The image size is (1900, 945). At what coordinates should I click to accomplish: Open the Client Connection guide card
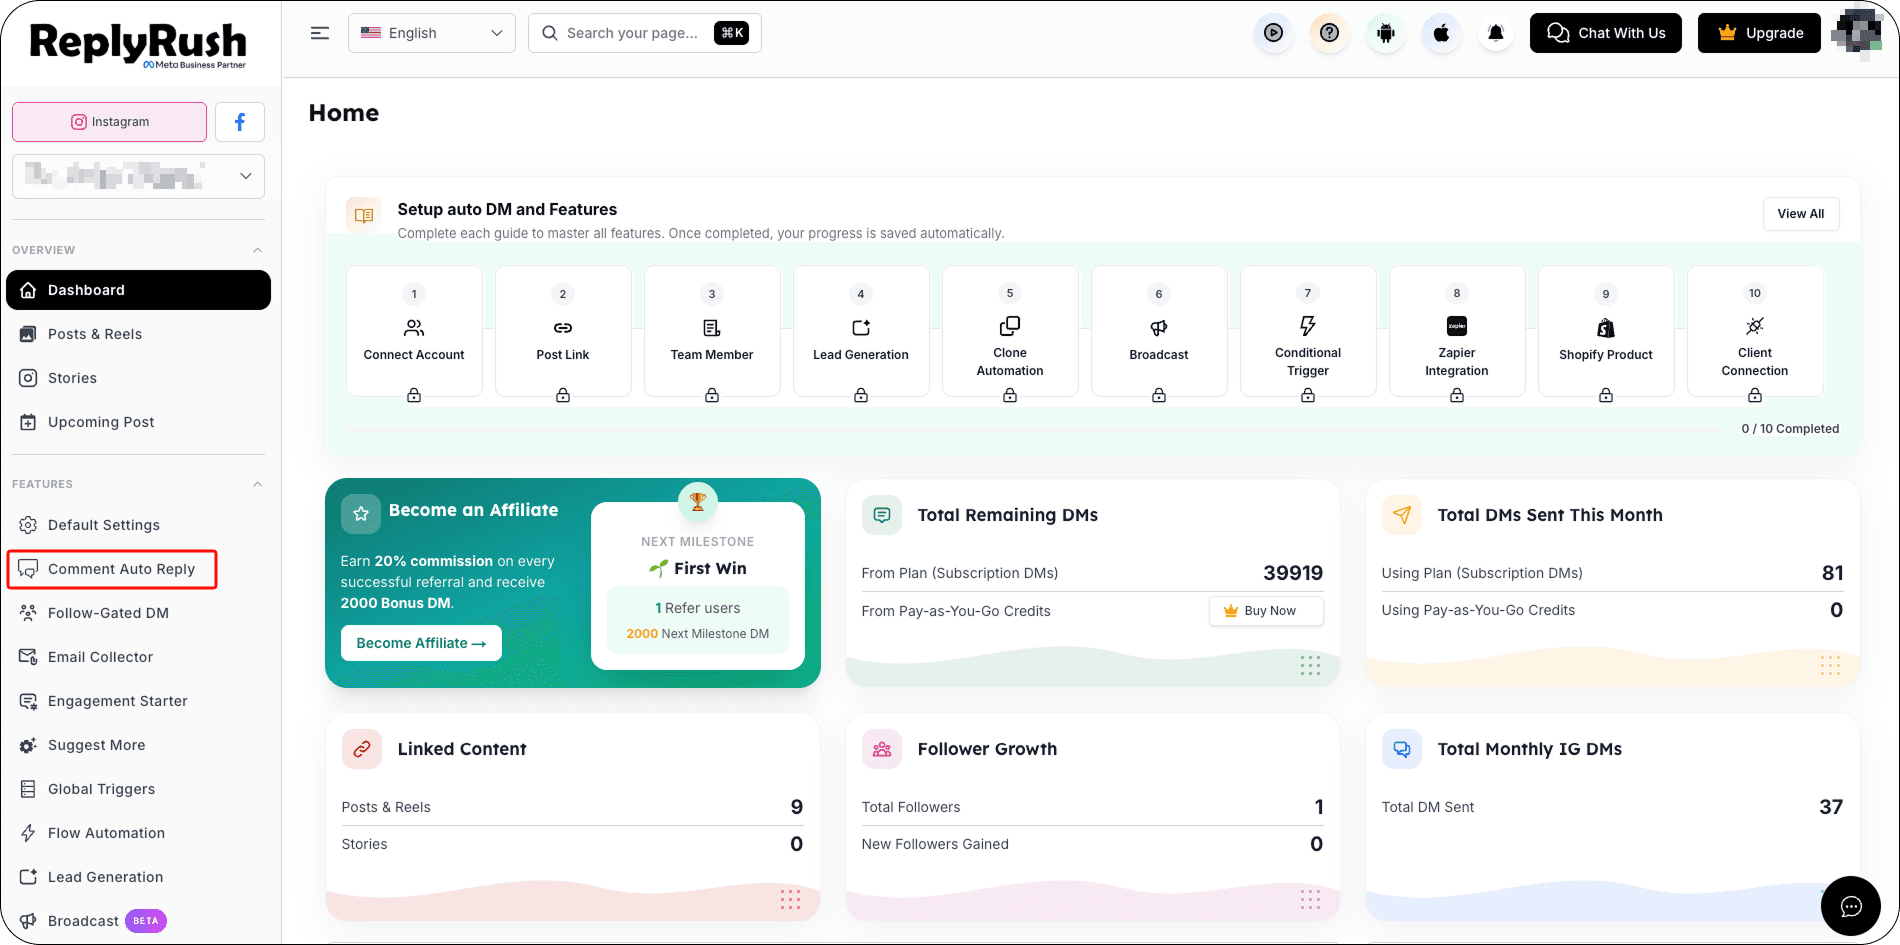tap(1755, 331)
